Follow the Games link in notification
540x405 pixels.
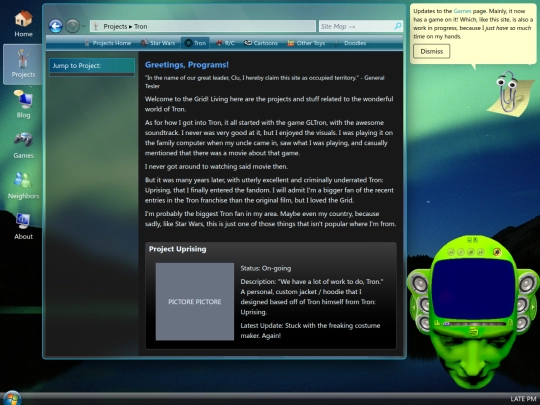(x=462, y=11)
